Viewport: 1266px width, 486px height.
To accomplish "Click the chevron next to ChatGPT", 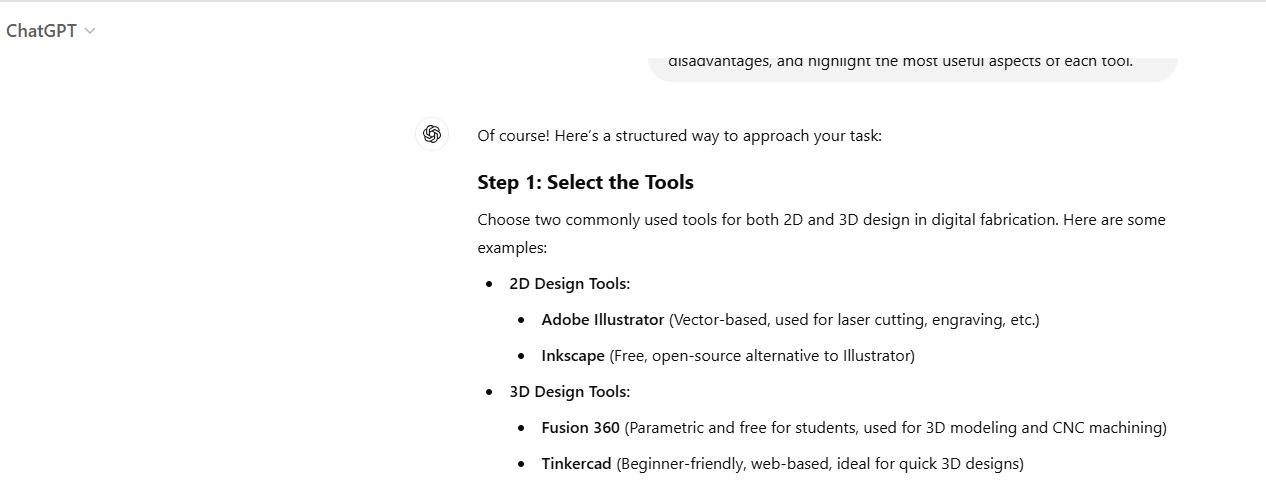I will click(91, 31).
